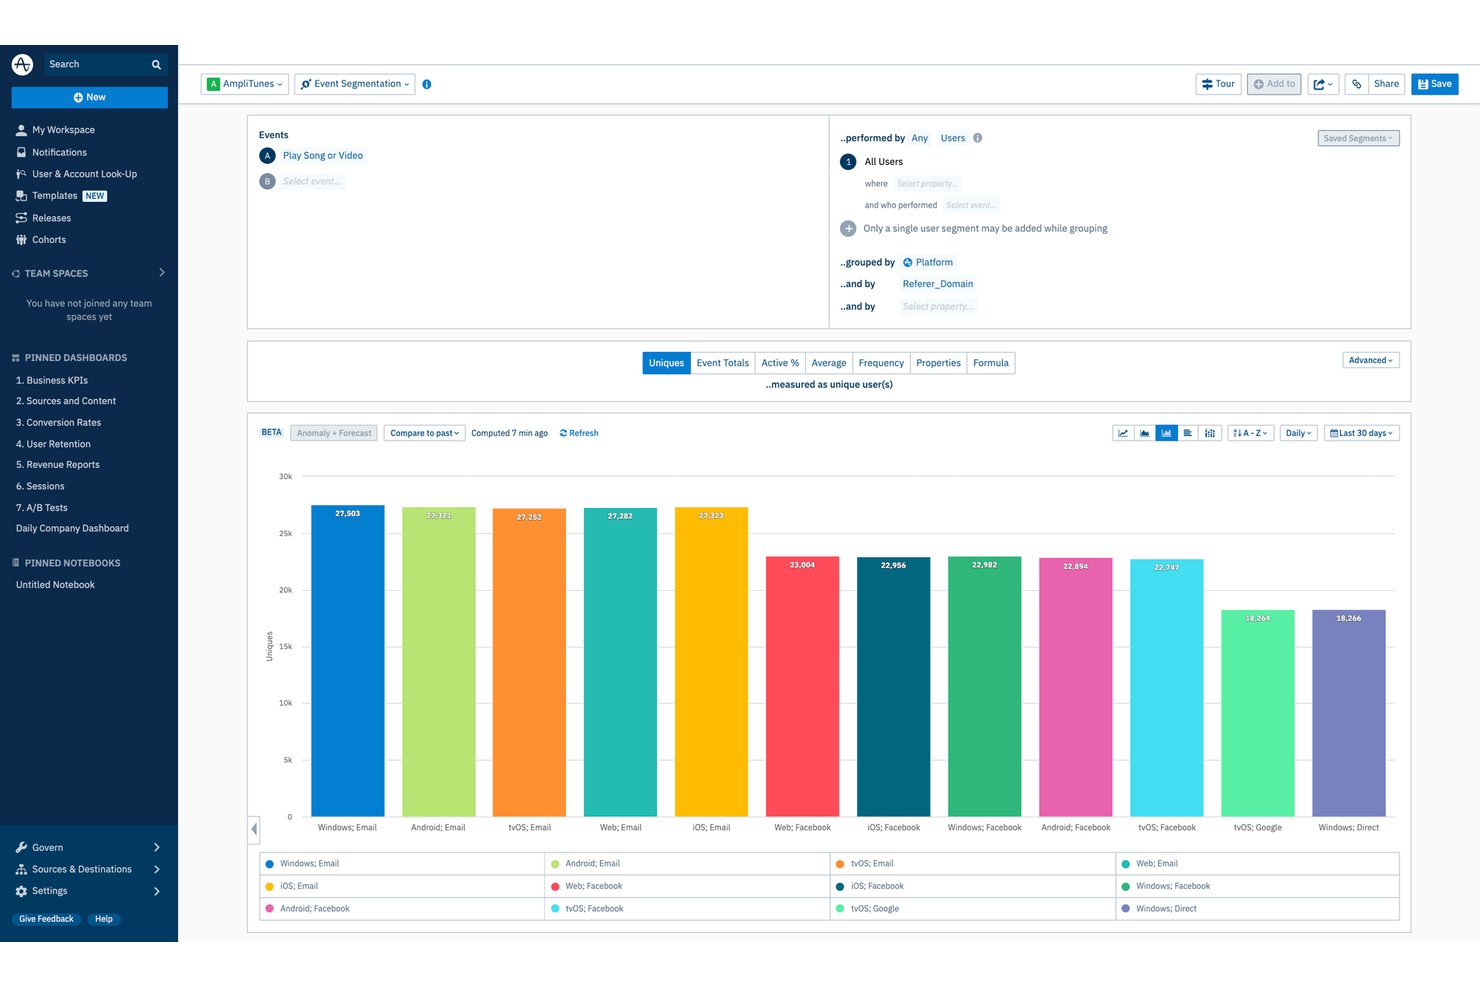Open the Last 30 days date picker
The image size is (1480, 987).
1362,433
